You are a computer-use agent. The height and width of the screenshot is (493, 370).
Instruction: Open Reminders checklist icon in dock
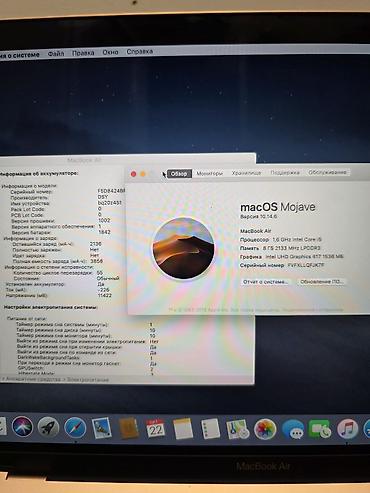click(210, 429)
